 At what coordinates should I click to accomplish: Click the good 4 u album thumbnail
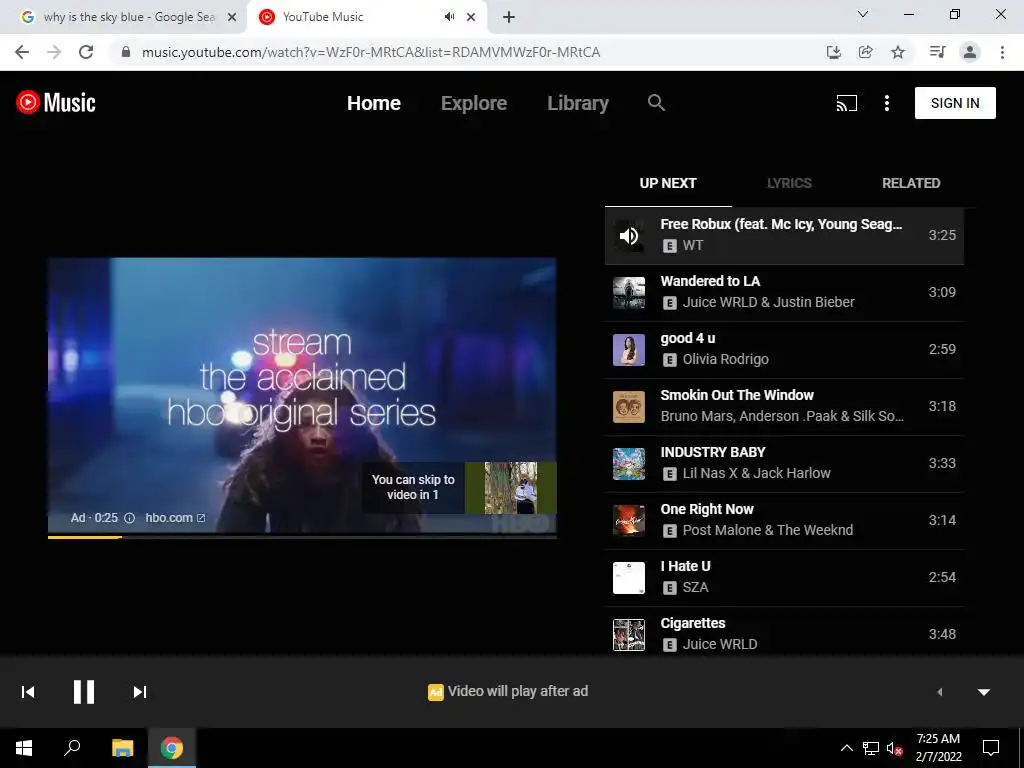point(629,349)
